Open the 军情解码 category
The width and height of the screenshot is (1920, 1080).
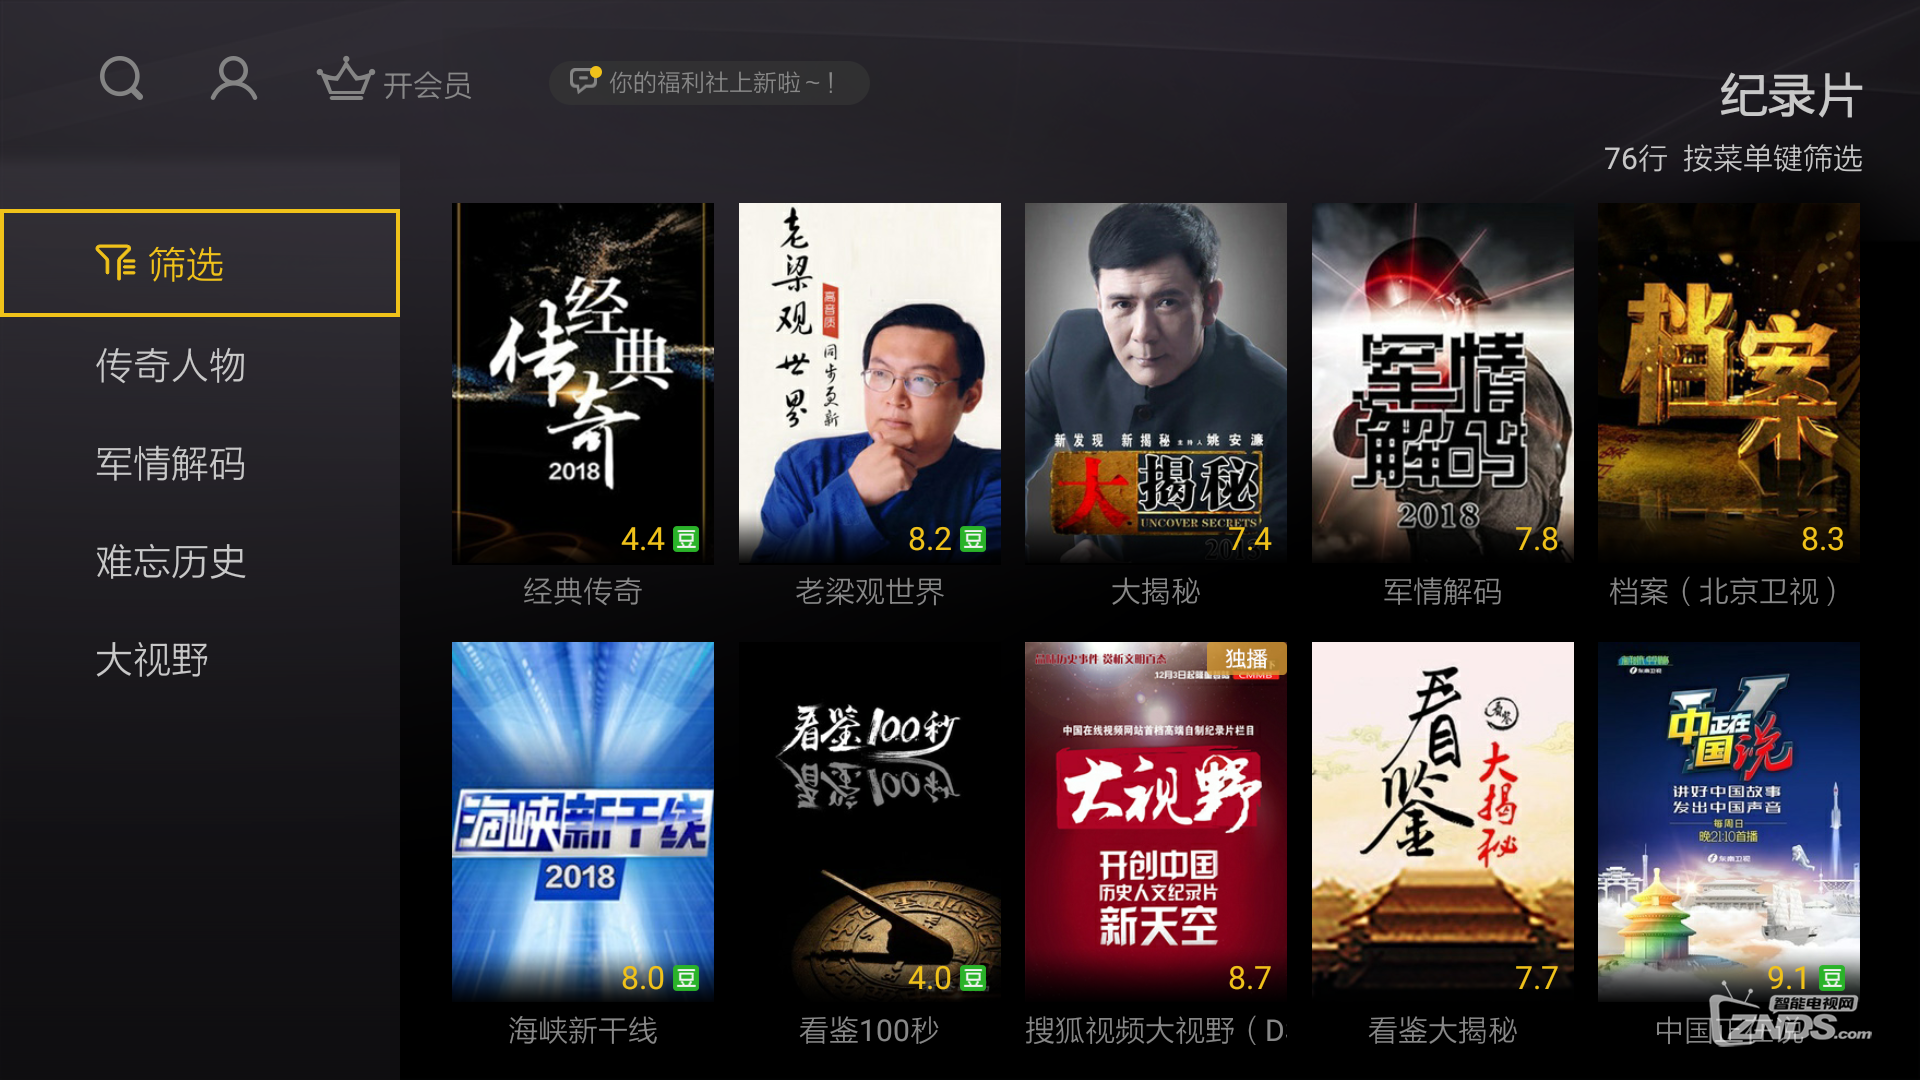pyautogui.click(x=170, y=463)
